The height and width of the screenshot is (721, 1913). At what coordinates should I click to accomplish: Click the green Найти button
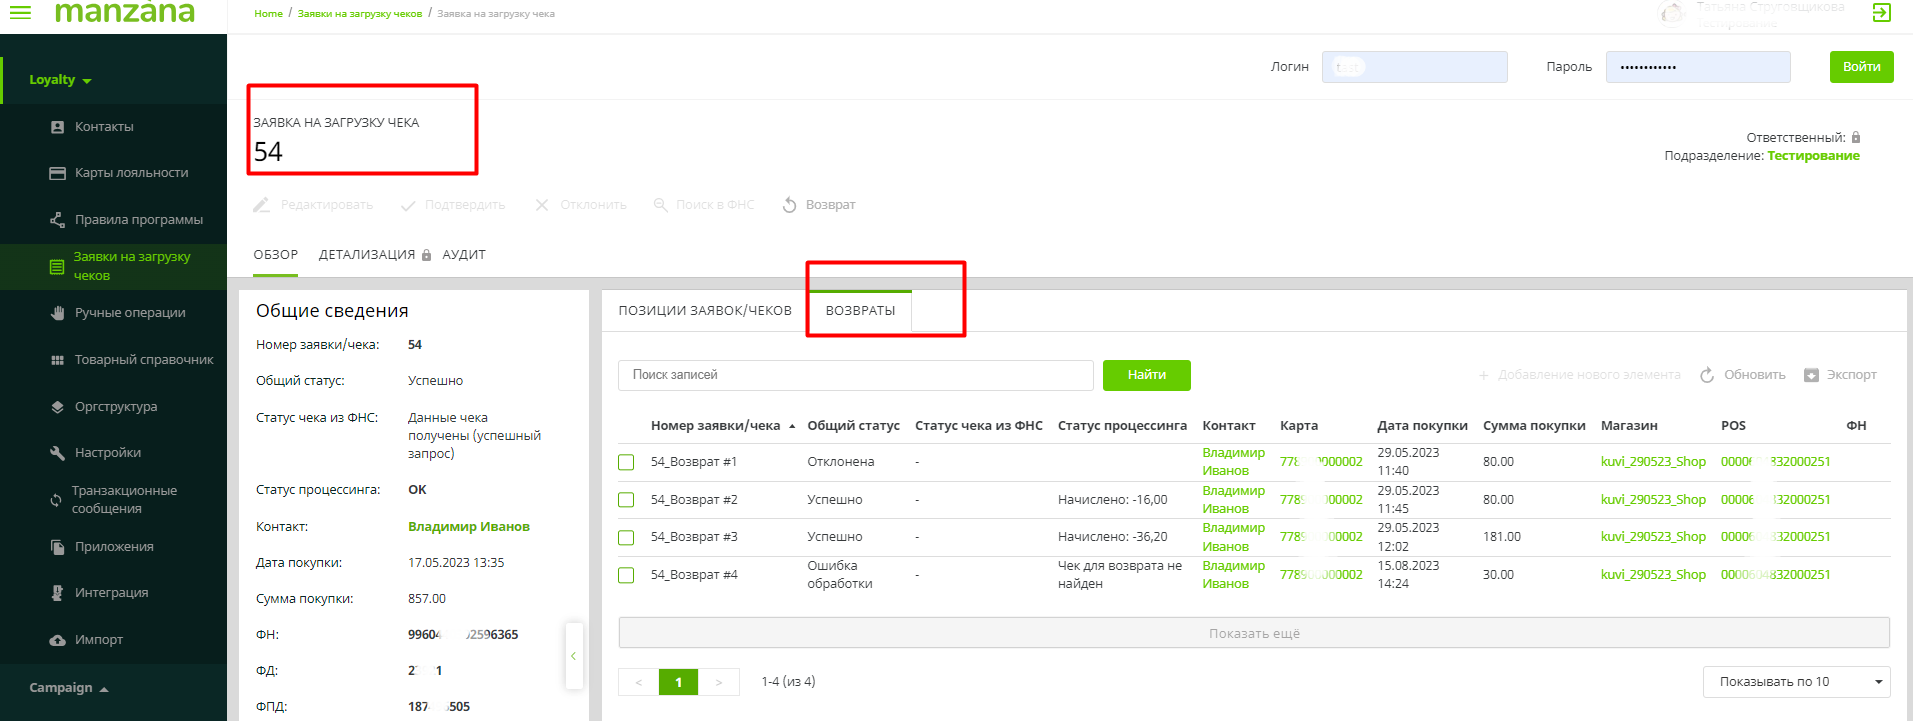tap(1146, 375)
